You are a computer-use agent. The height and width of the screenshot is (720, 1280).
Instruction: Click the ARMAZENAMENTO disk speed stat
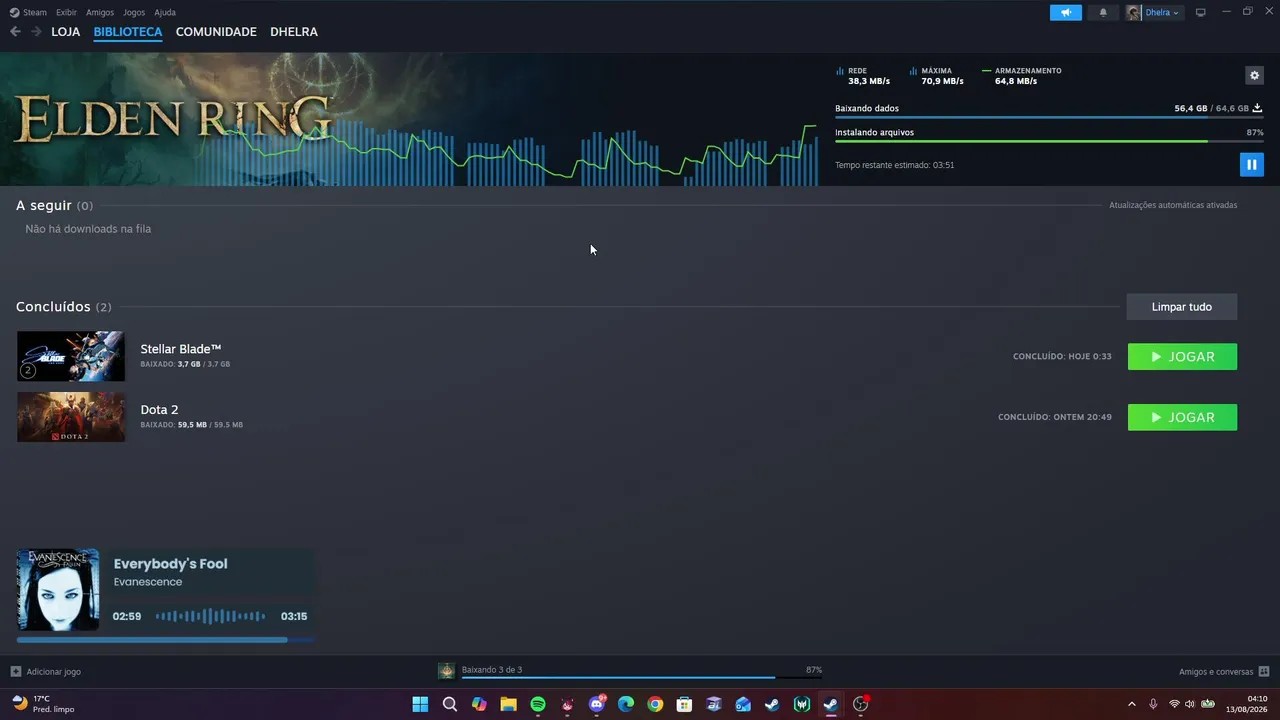[x=1022, y=76]
